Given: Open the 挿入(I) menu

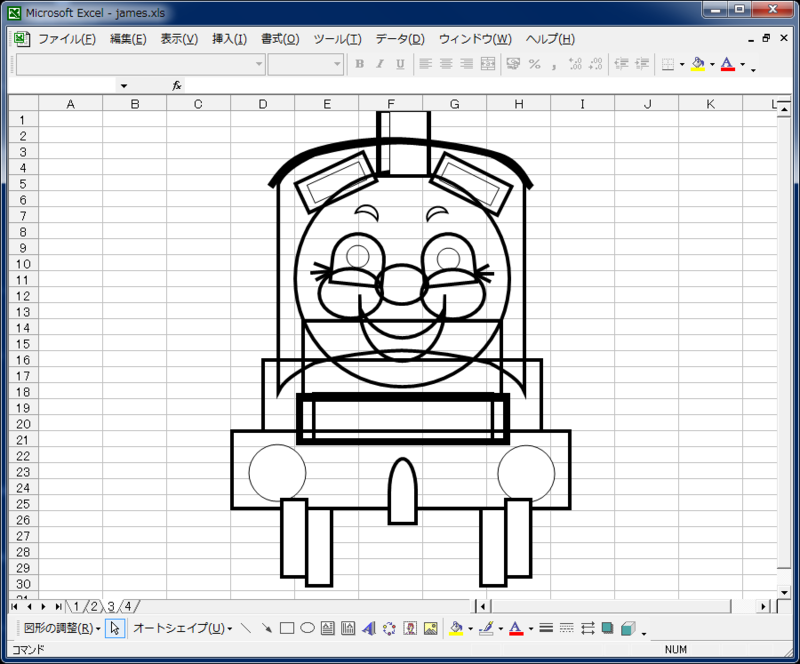Looking at the screenshot, I should pyautogui.click(x=230, y=39).
